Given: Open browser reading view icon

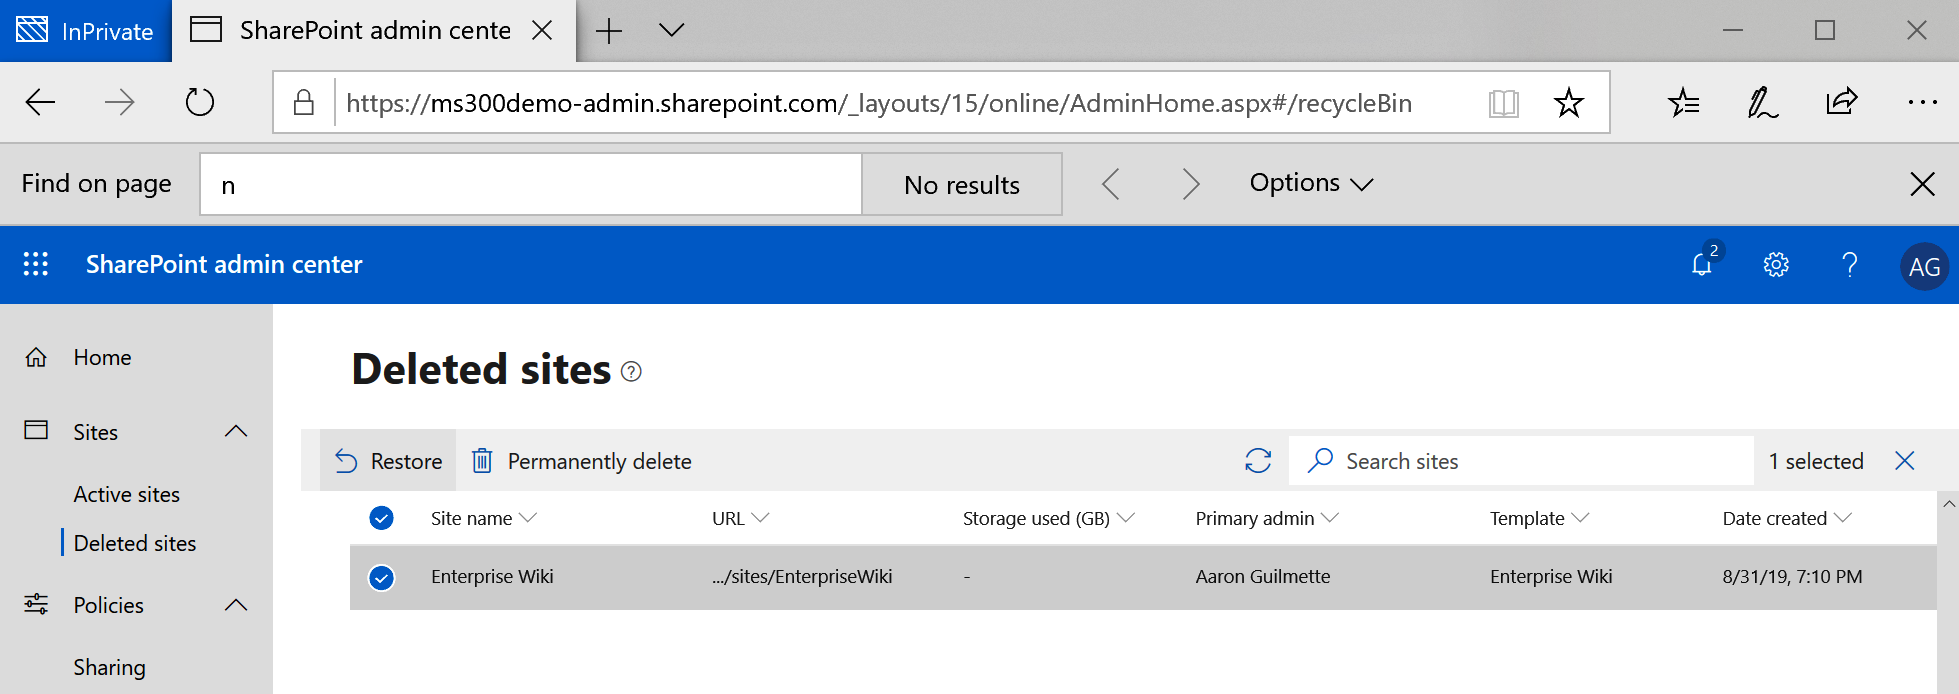Looking at the screenshot, I should coord(1503,103).
